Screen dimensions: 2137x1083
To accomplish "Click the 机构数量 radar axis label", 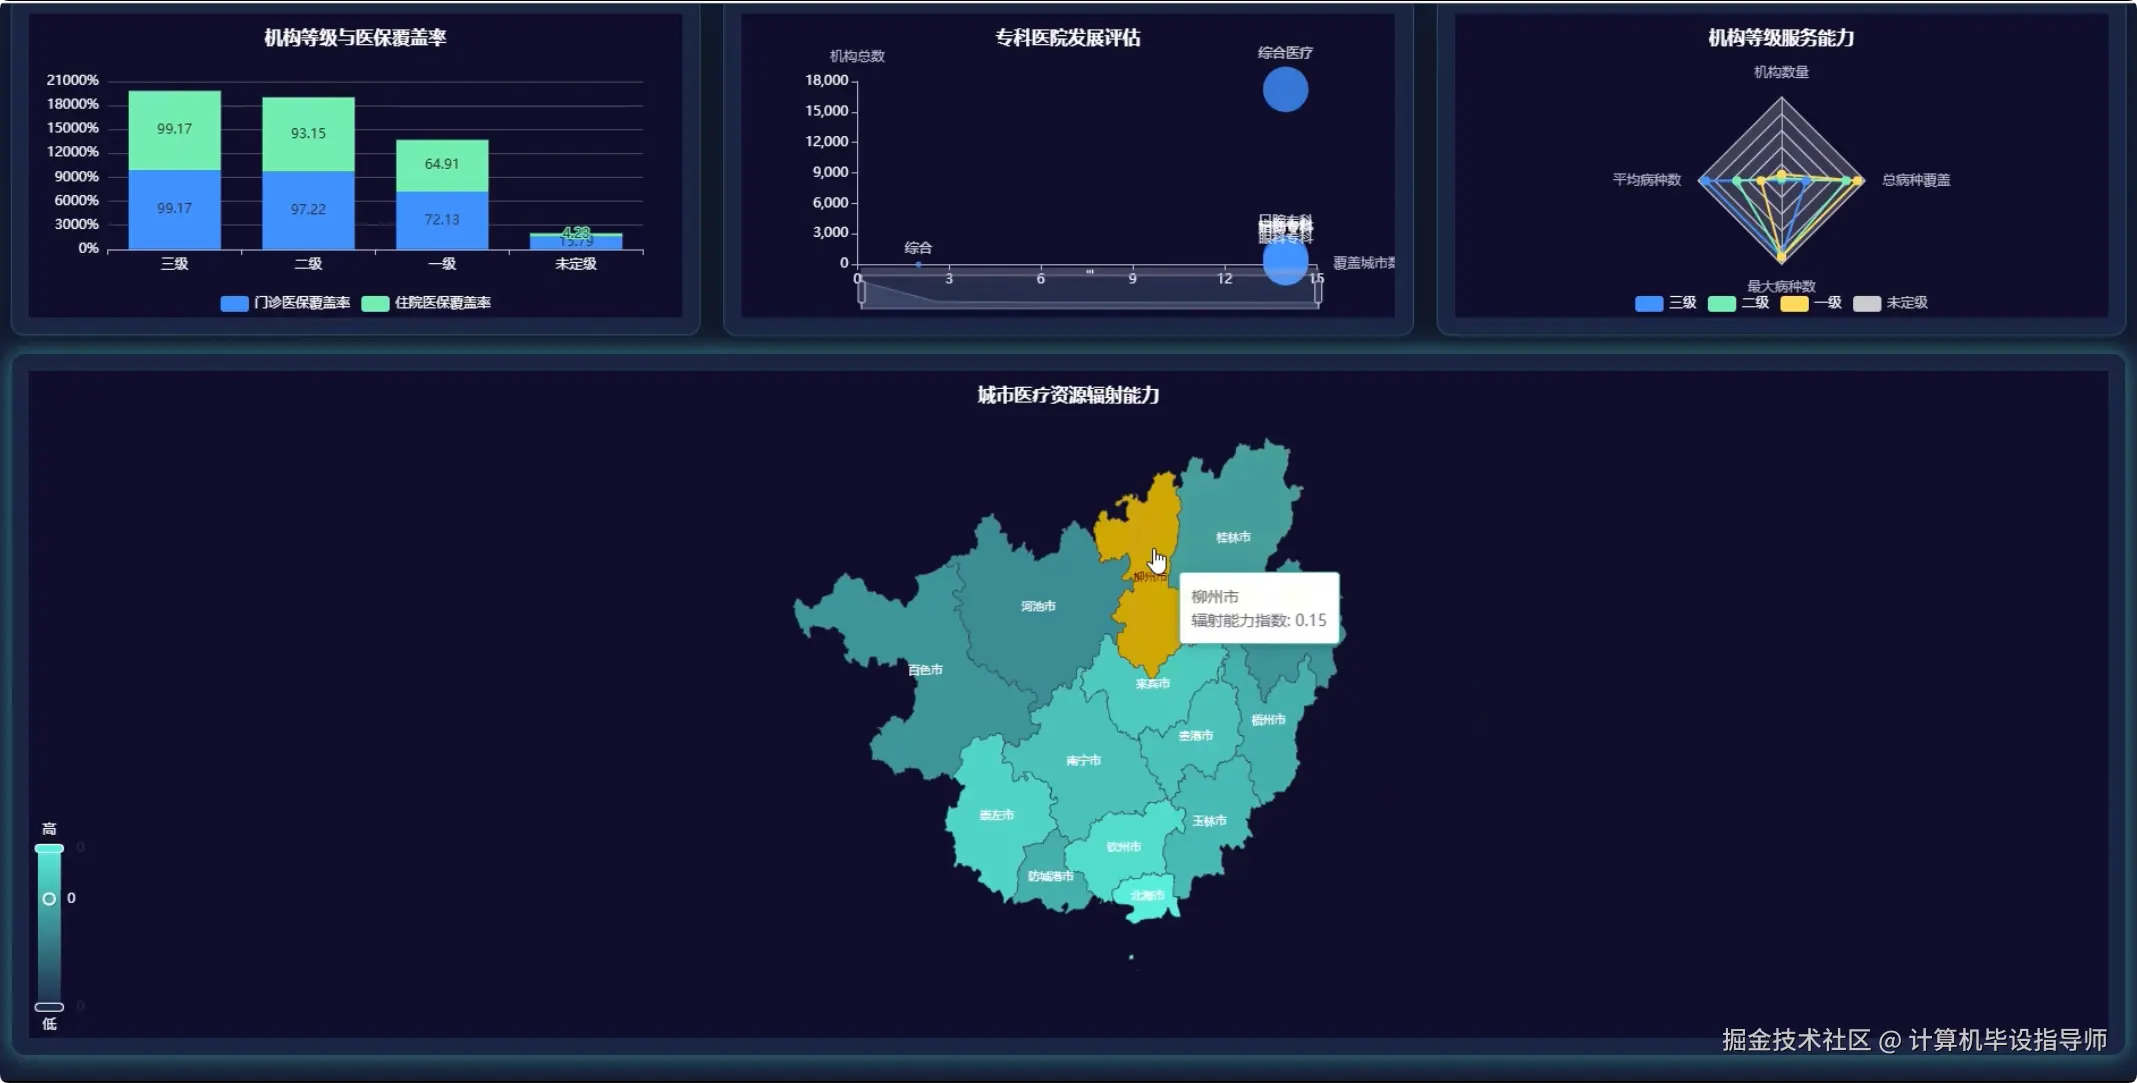I will pyautogui.click(x=1781, y=72).
